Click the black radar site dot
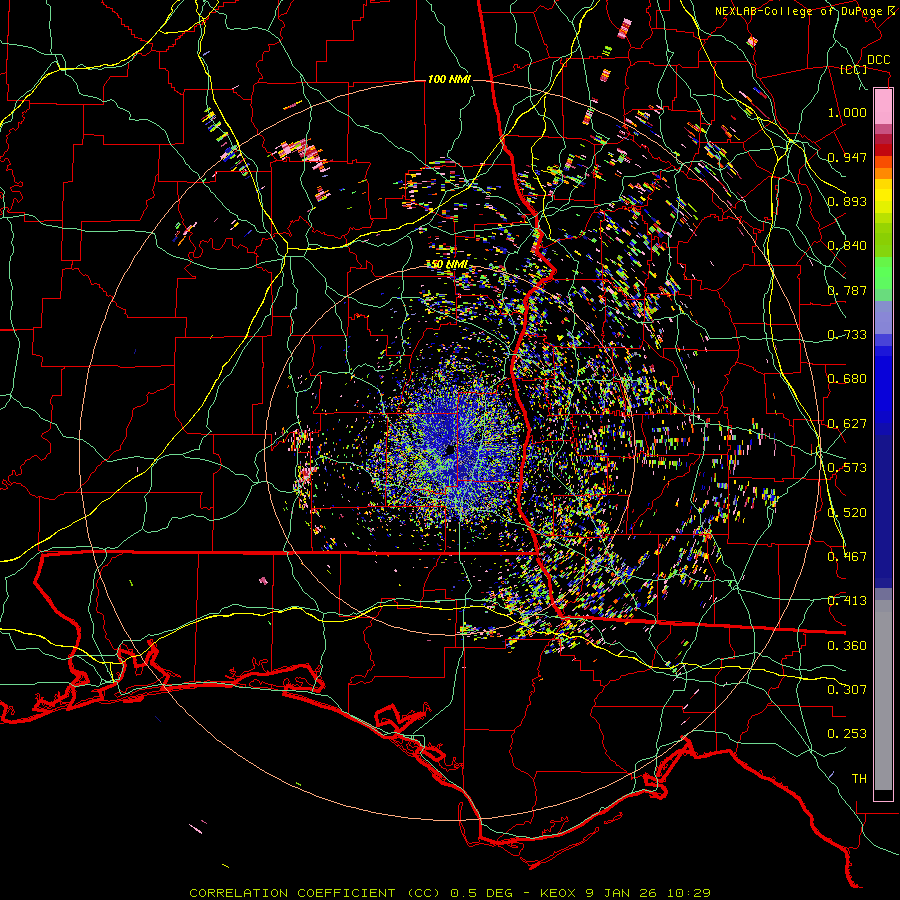The width and height of the screenshot is (900, 900). pos(451,449)
